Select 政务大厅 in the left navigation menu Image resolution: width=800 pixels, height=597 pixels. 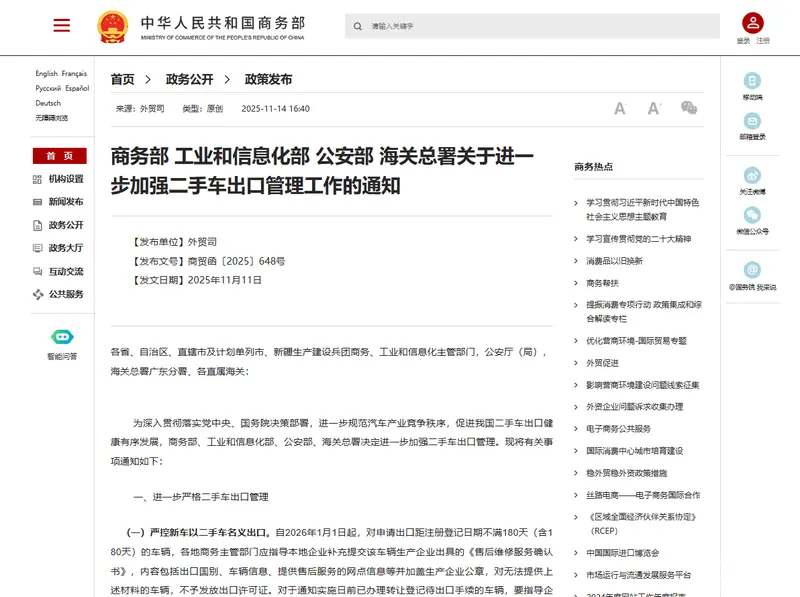point(66,248)
